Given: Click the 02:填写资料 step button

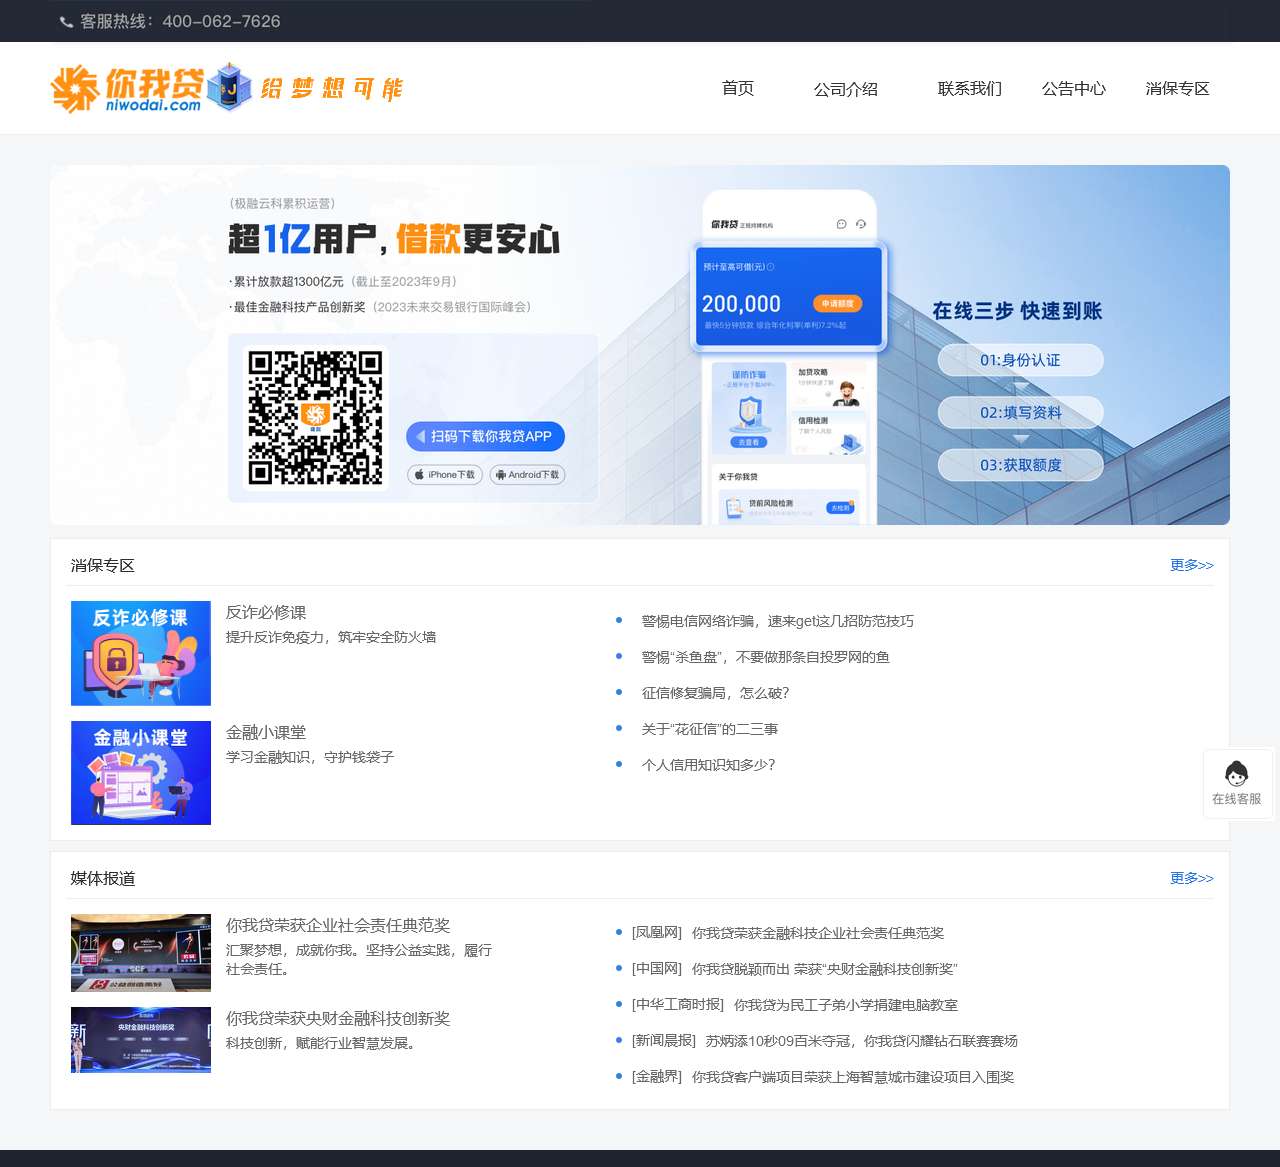Looking at the screenshot, I should 1020,412.
